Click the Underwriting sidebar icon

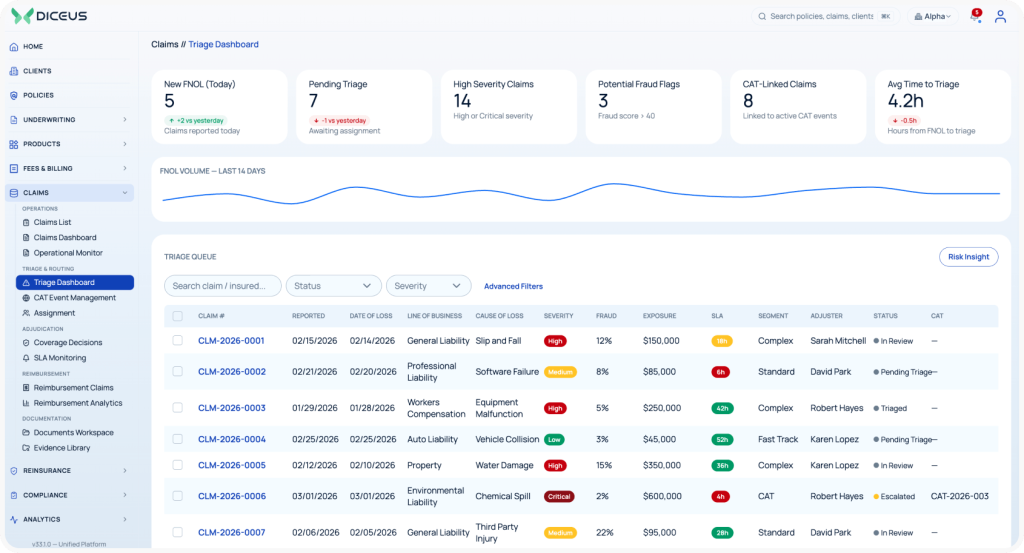point(14,120)
